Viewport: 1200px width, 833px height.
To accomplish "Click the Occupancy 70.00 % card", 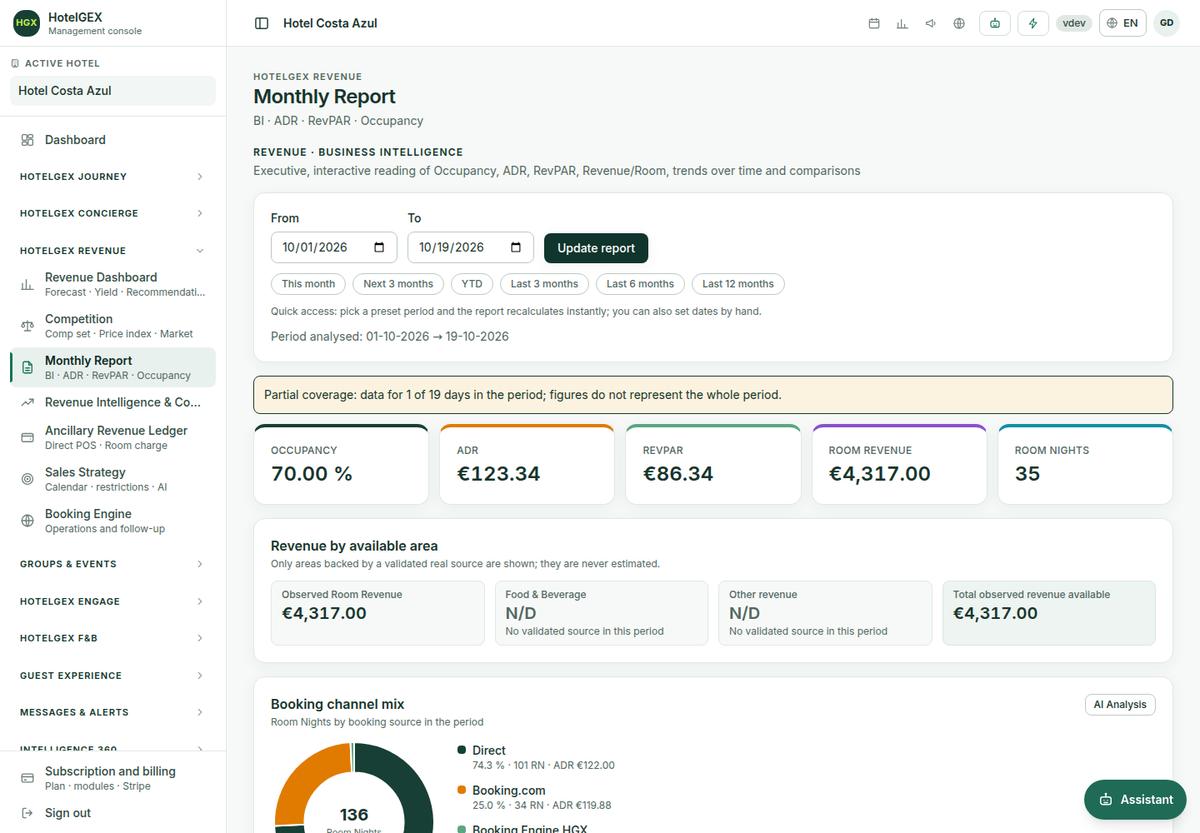I will (x=341, y=464).
